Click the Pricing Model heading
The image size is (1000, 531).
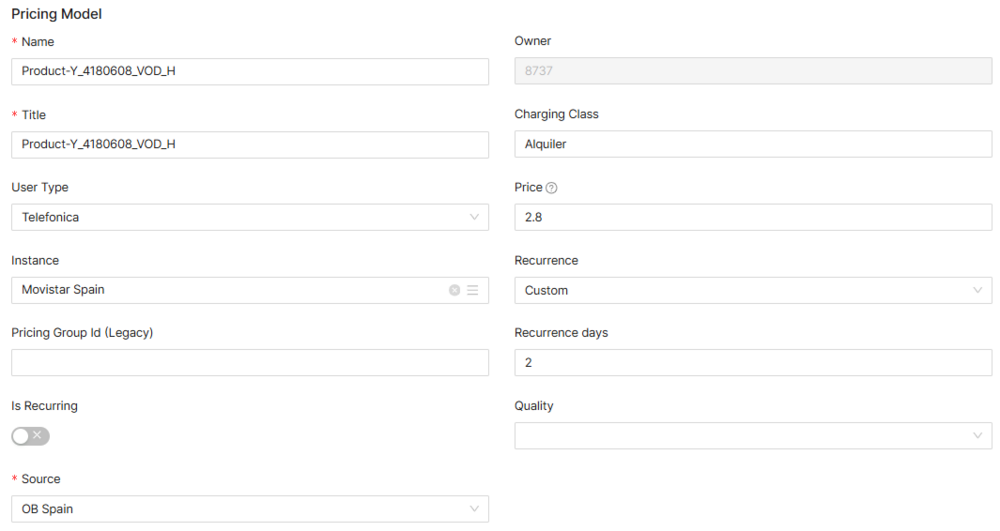(x=56, y=14)
